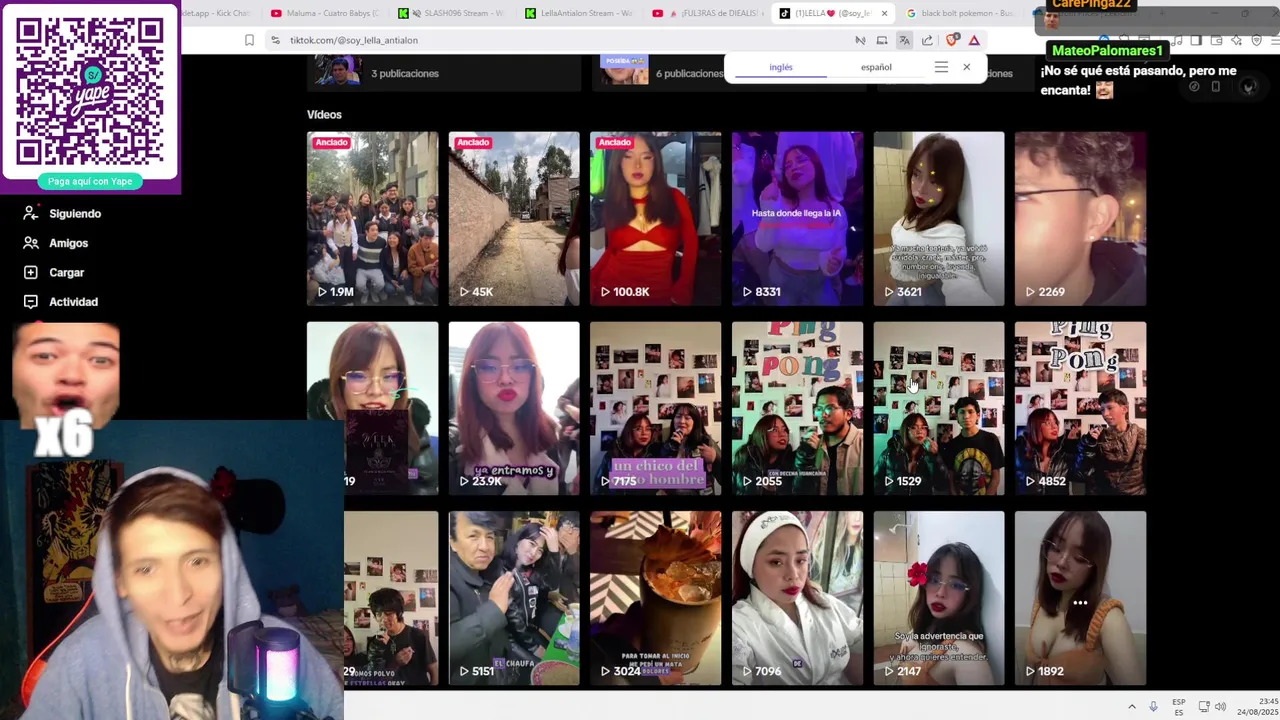Switch to the black bolt pokemon tab
Image resolution: width=1280 pixels, height=720 pixels.
click(x=960, y=13)
